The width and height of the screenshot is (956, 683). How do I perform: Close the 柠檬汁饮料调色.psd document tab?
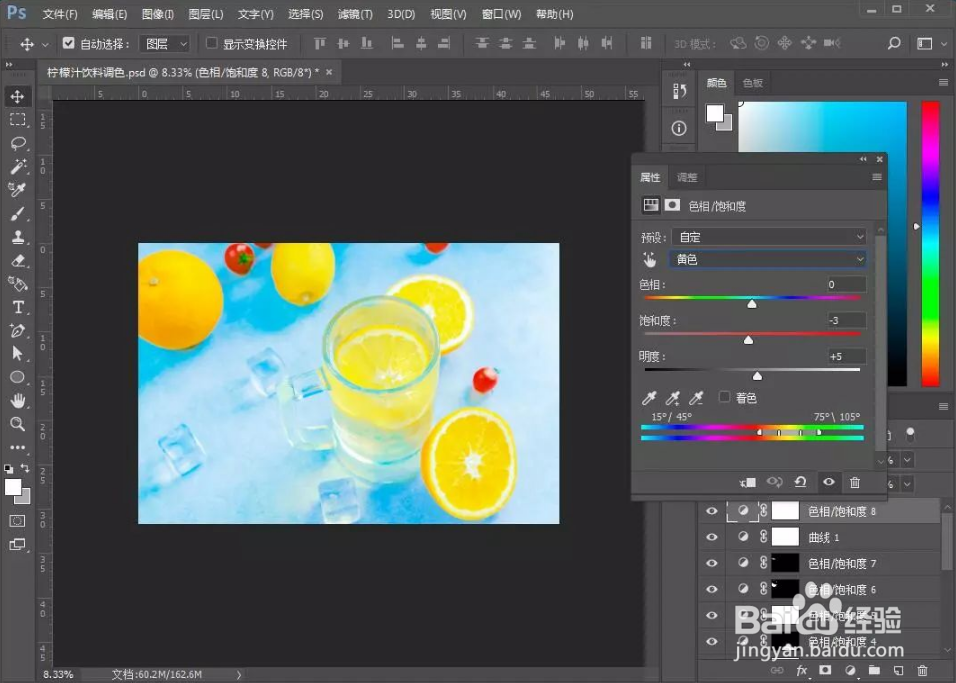329,72
